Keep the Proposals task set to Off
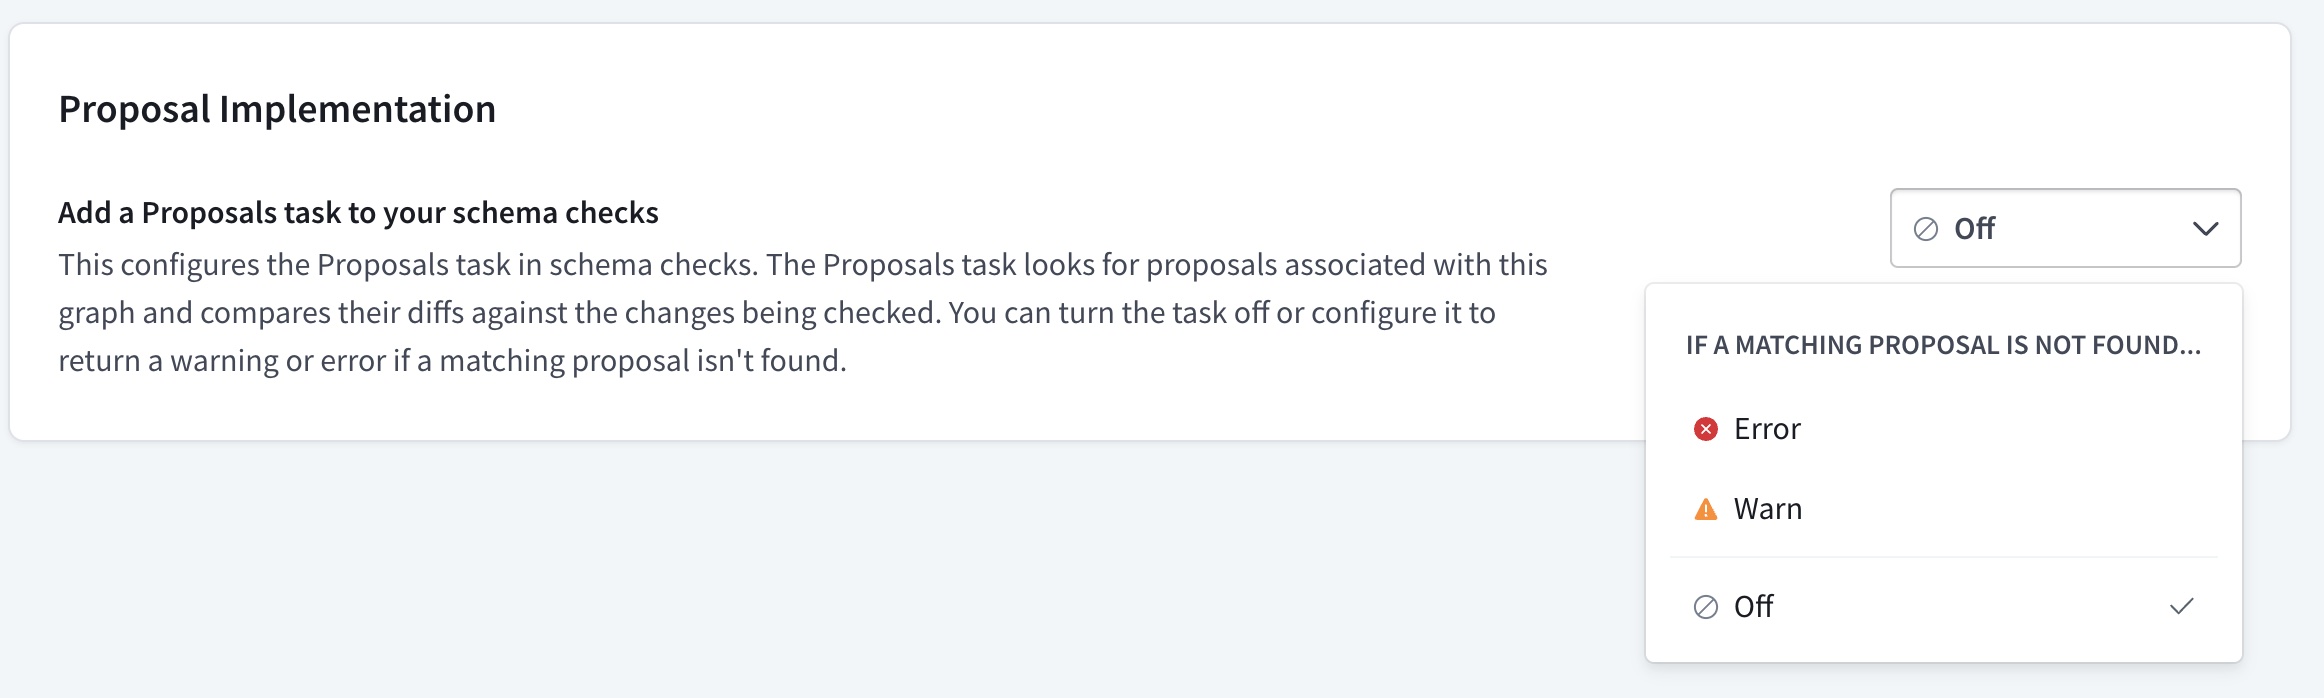 click(x=1753, y=606)
